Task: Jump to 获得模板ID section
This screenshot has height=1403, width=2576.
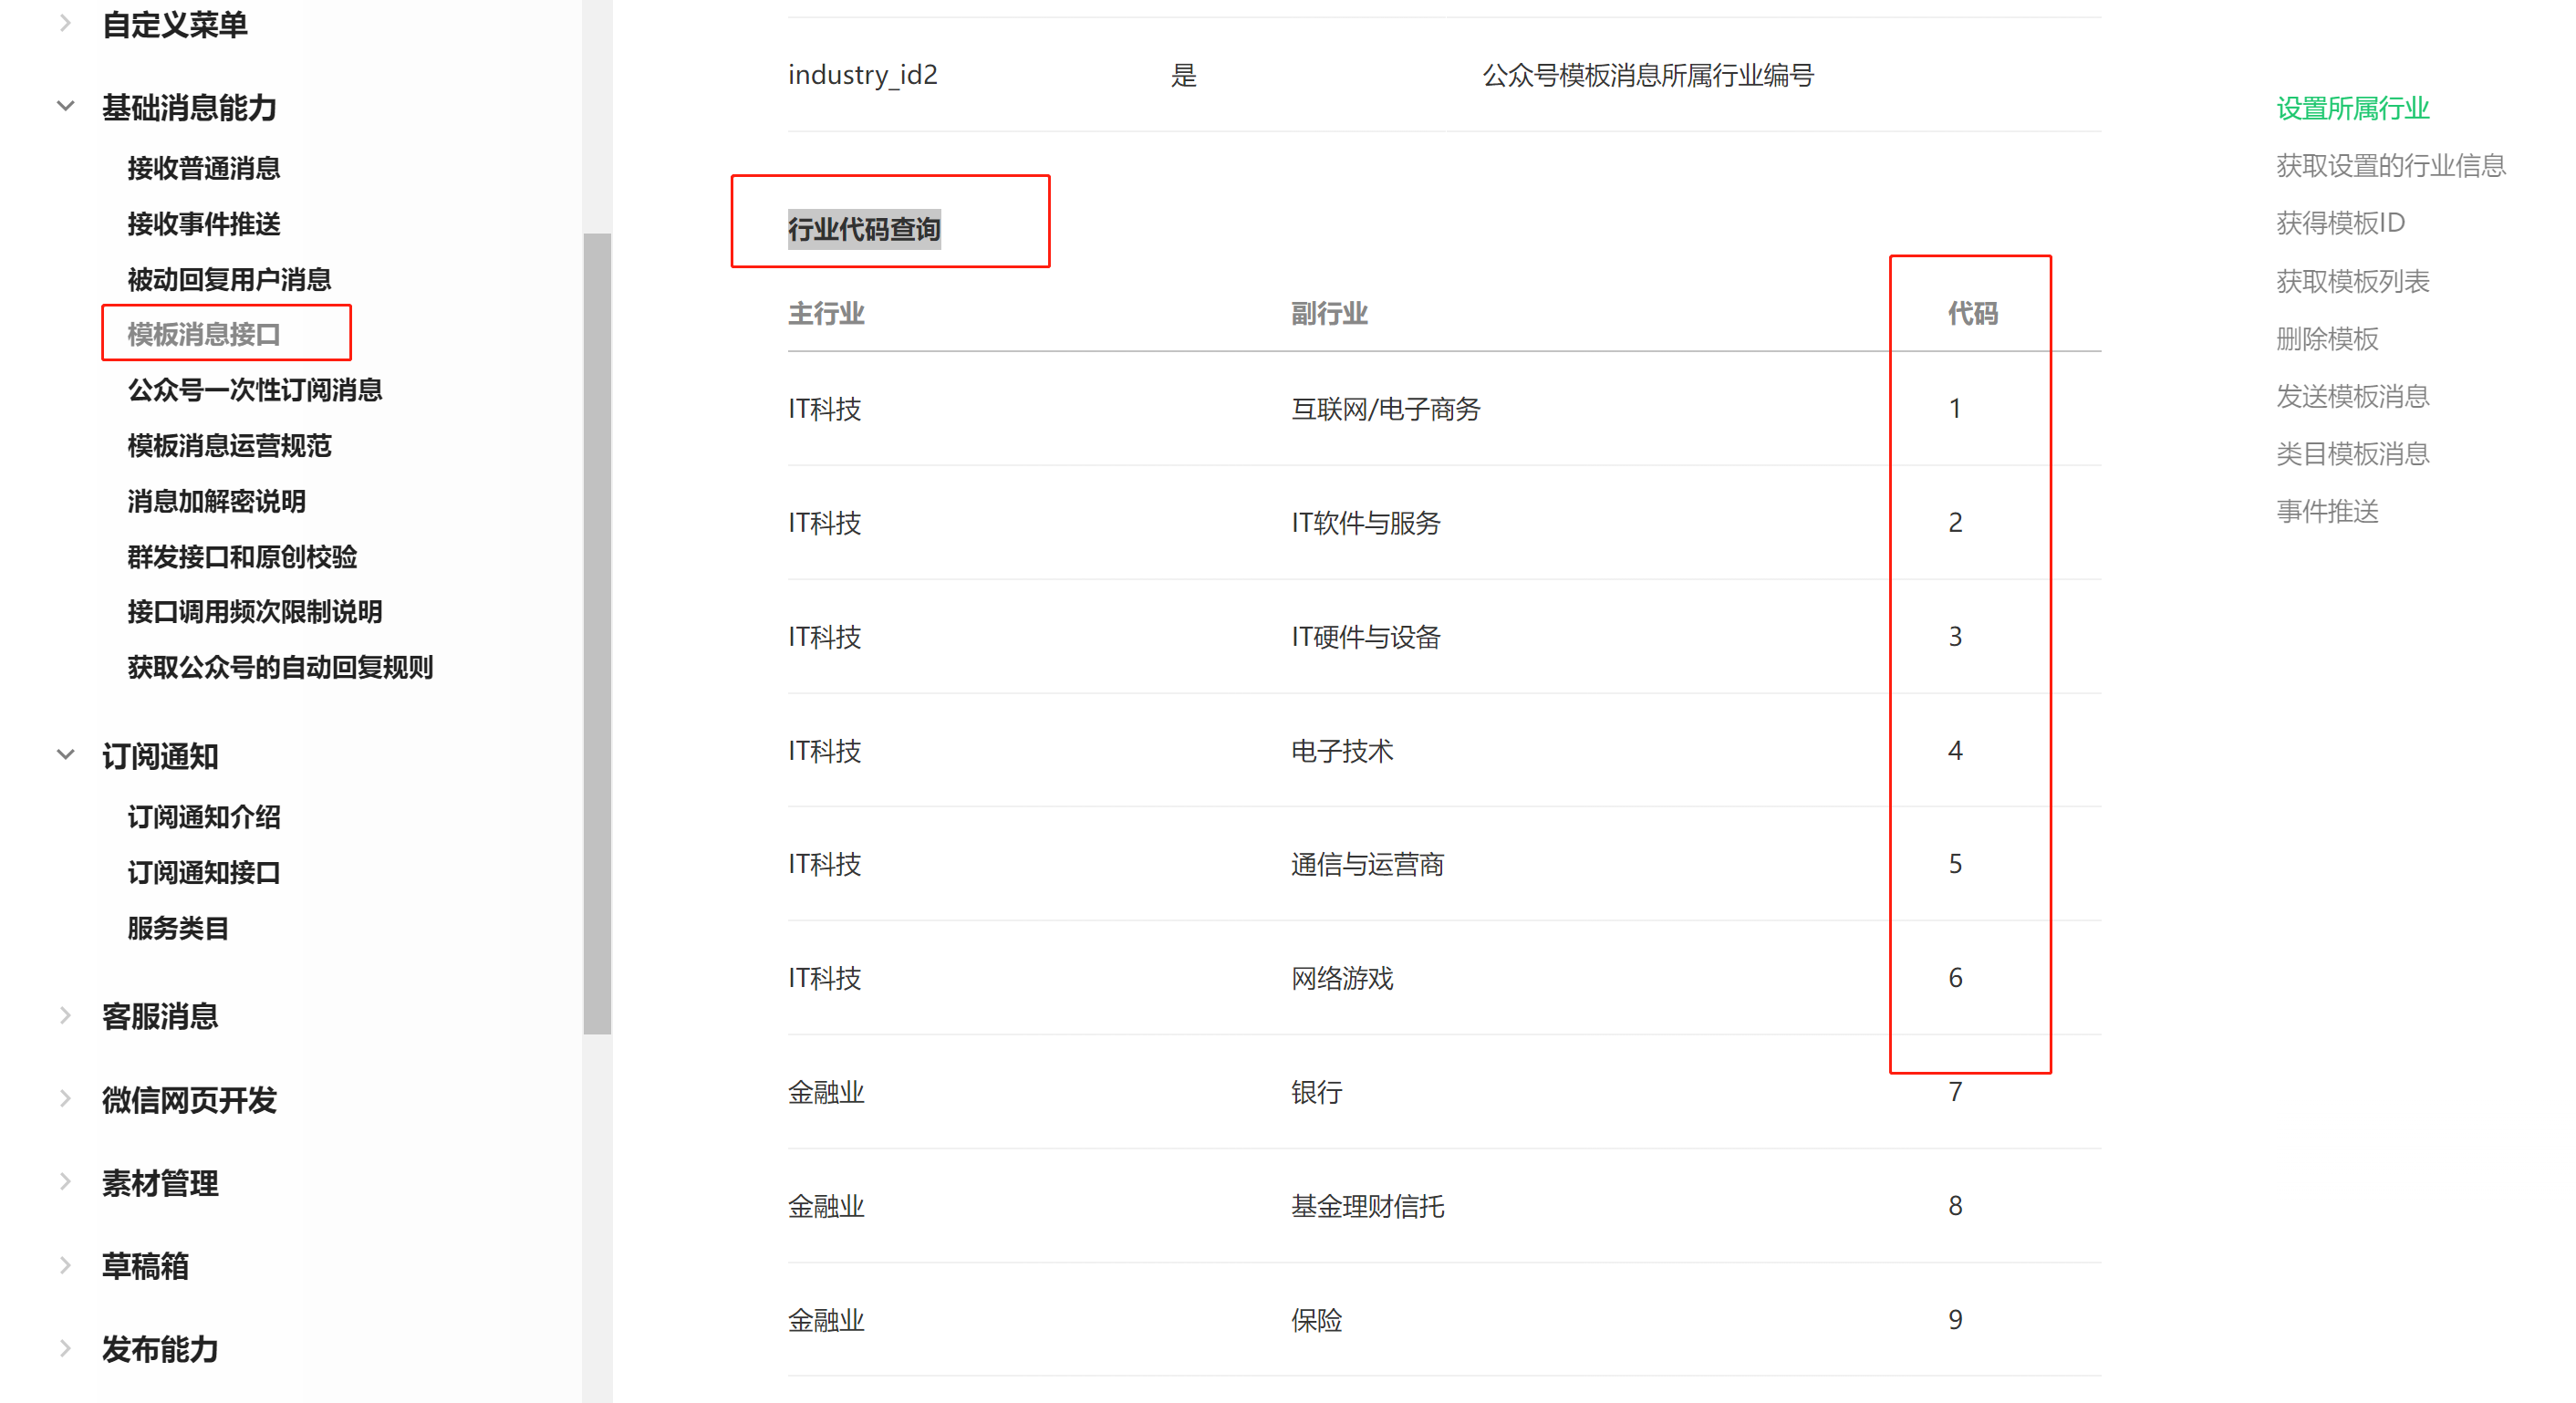Action: click(x=2340, y=223)
